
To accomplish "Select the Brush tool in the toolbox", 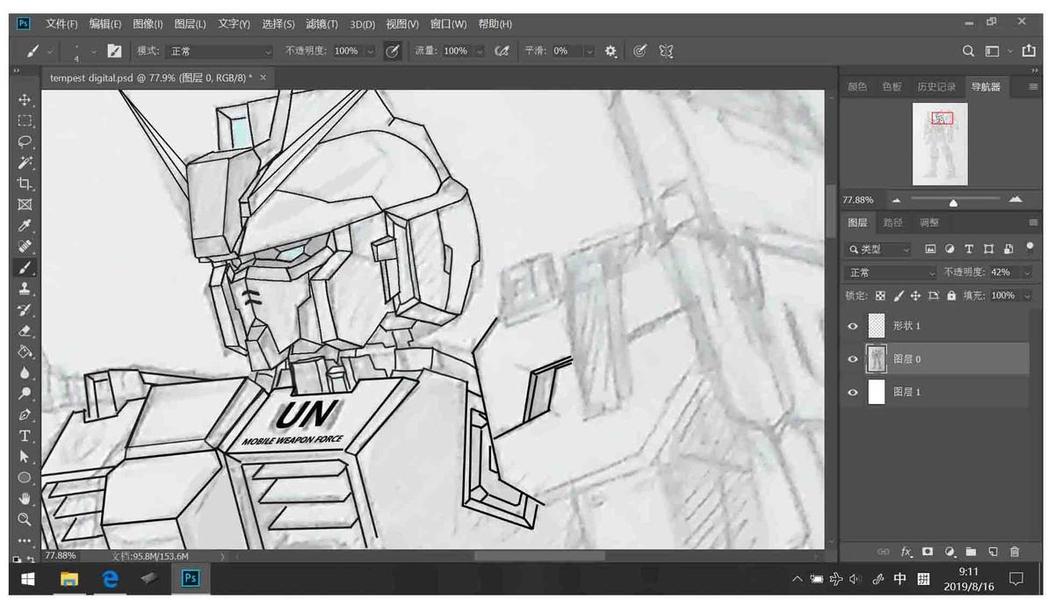I will 25,267.
